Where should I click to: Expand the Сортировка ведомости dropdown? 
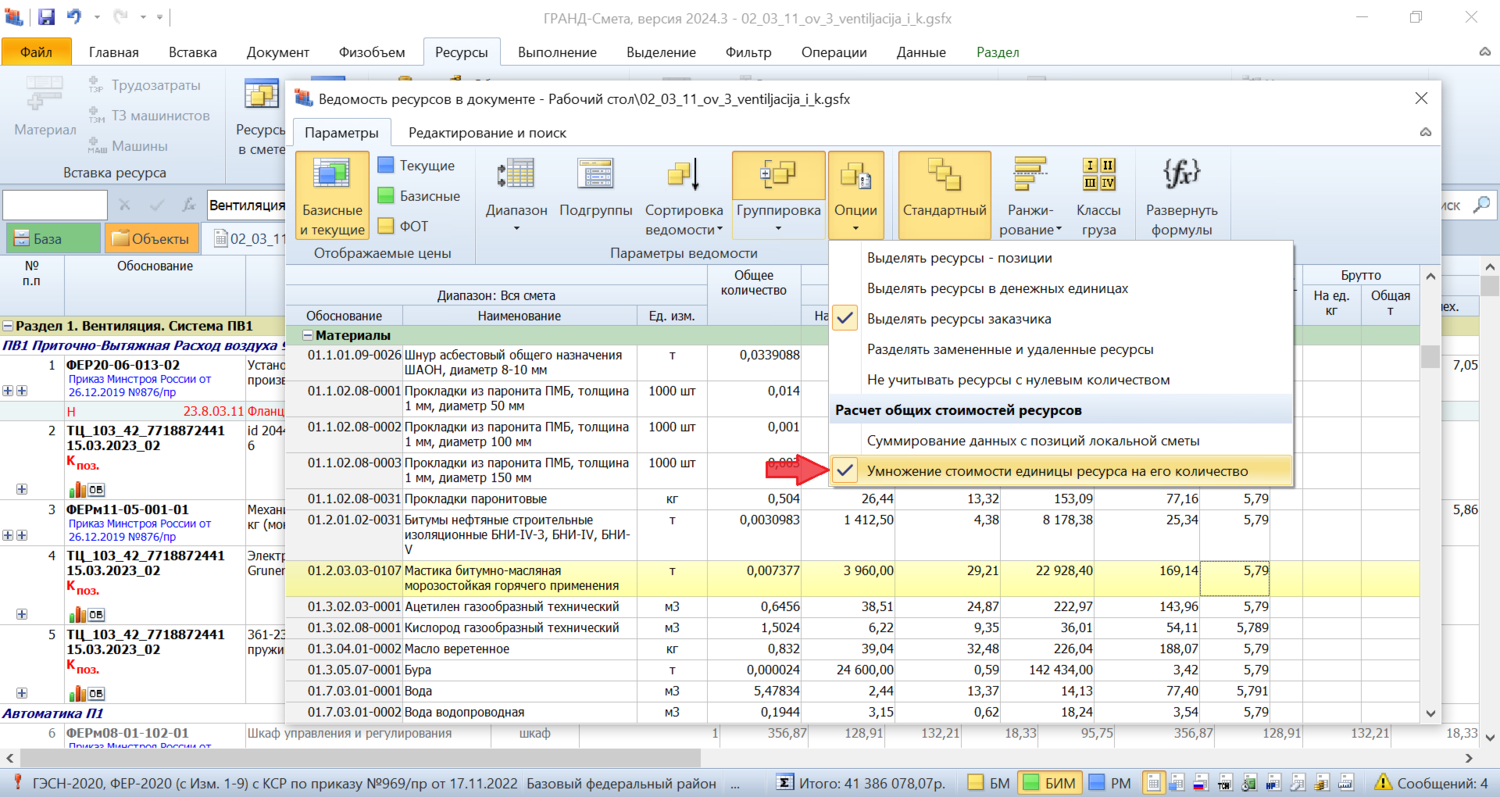[x=684, y=218]
